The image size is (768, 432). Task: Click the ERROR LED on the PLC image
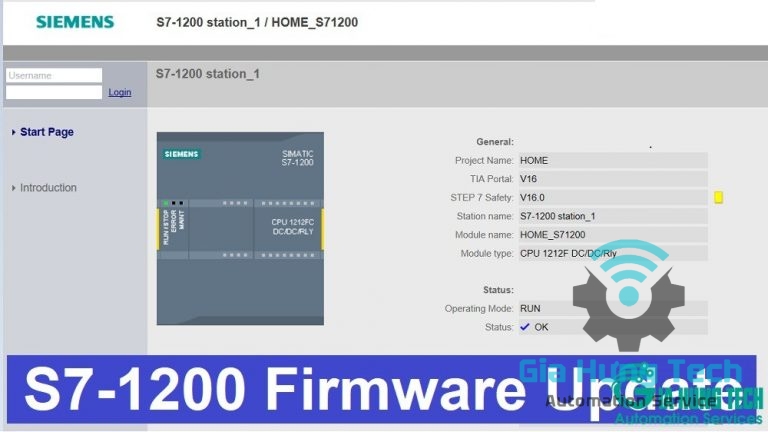pyautogui.click(x=174, y=203)
